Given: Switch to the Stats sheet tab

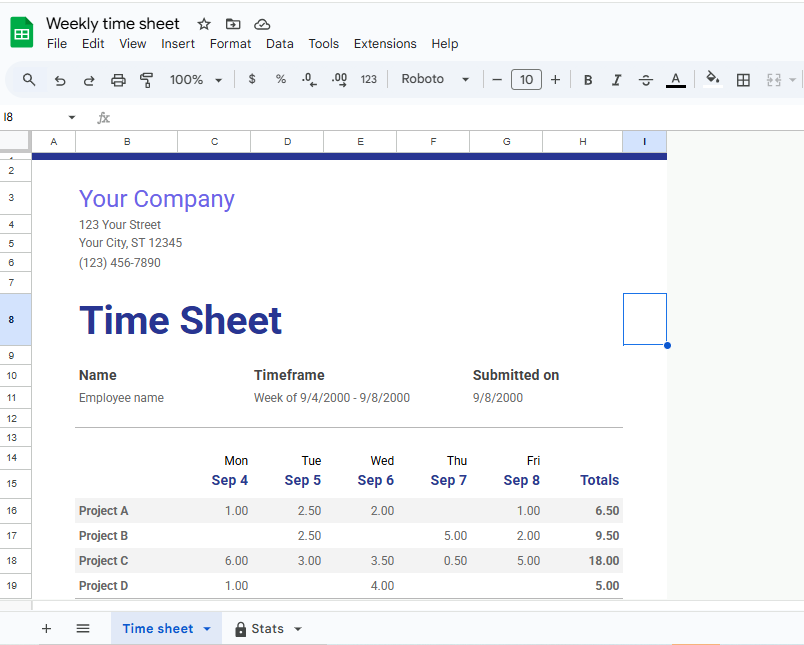Looking at the screenshot, I should pos(267,629).
